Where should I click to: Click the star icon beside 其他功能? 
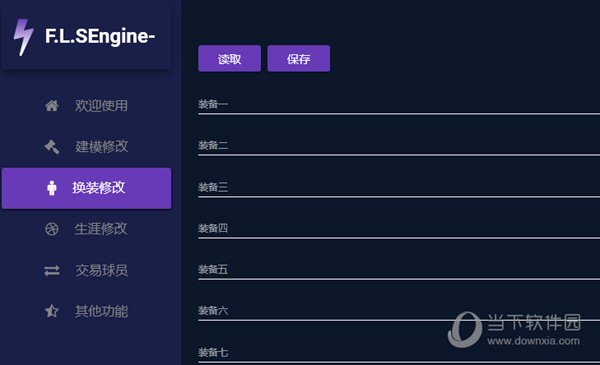click(x=52, y=311)
